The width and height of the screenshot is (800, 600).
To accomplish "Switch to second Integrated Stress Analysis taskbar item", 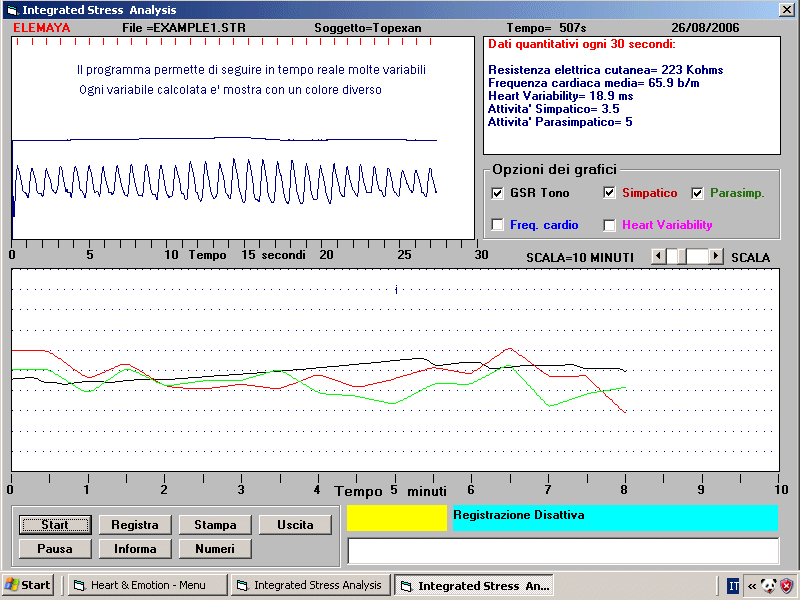I will pos(473,585).
